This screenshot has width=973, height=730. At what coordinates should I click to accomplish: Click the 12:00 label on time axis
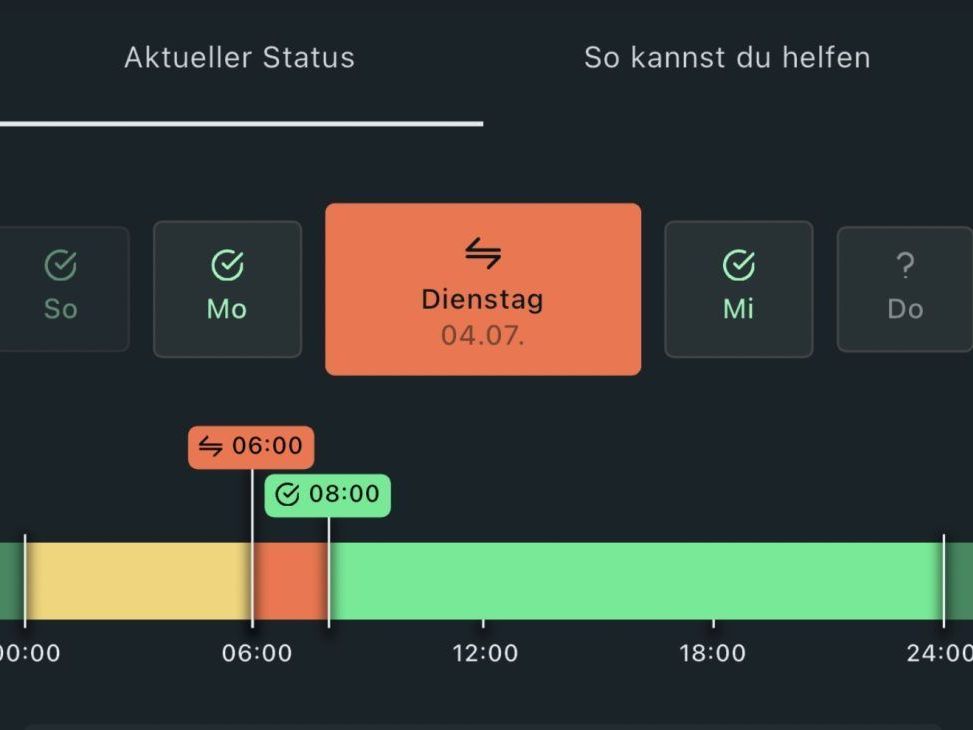click(485, 654)
